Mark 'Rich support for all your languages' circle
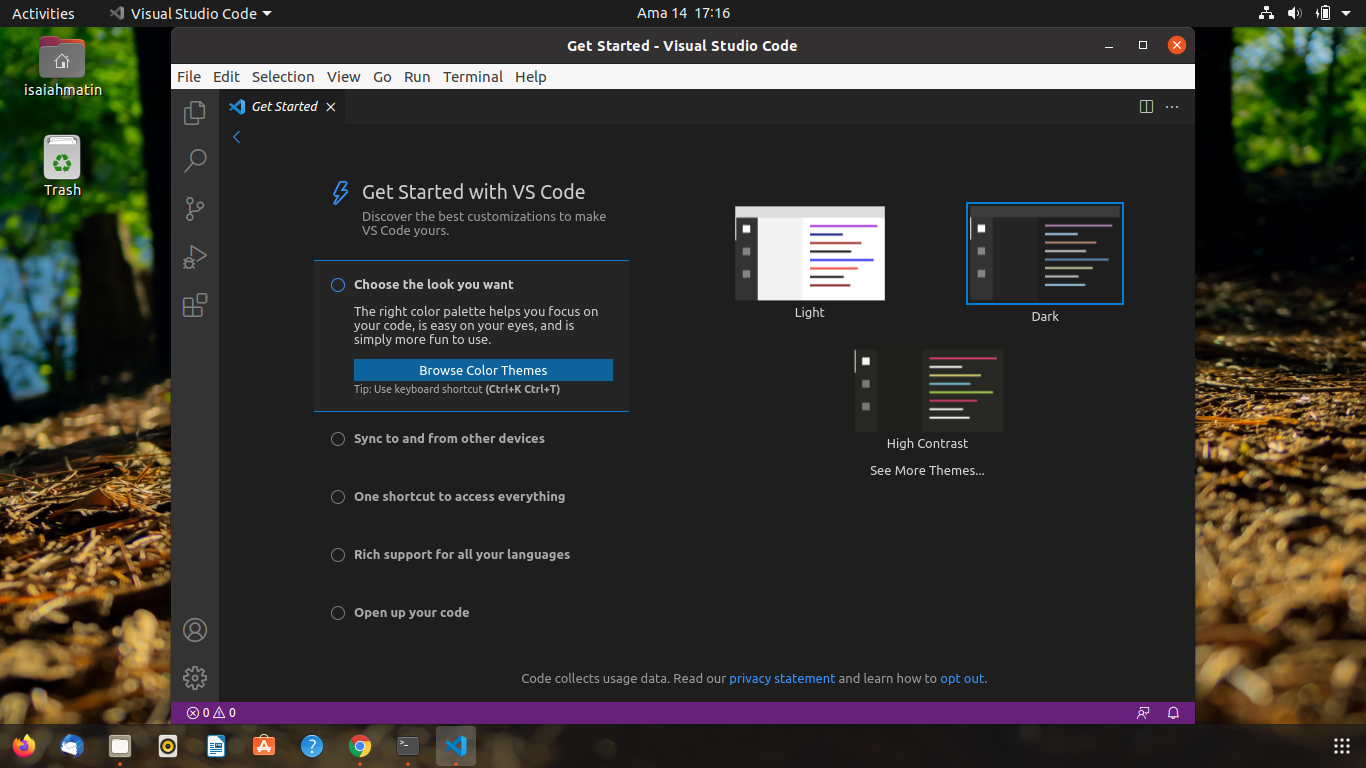 tap(338, 555)
